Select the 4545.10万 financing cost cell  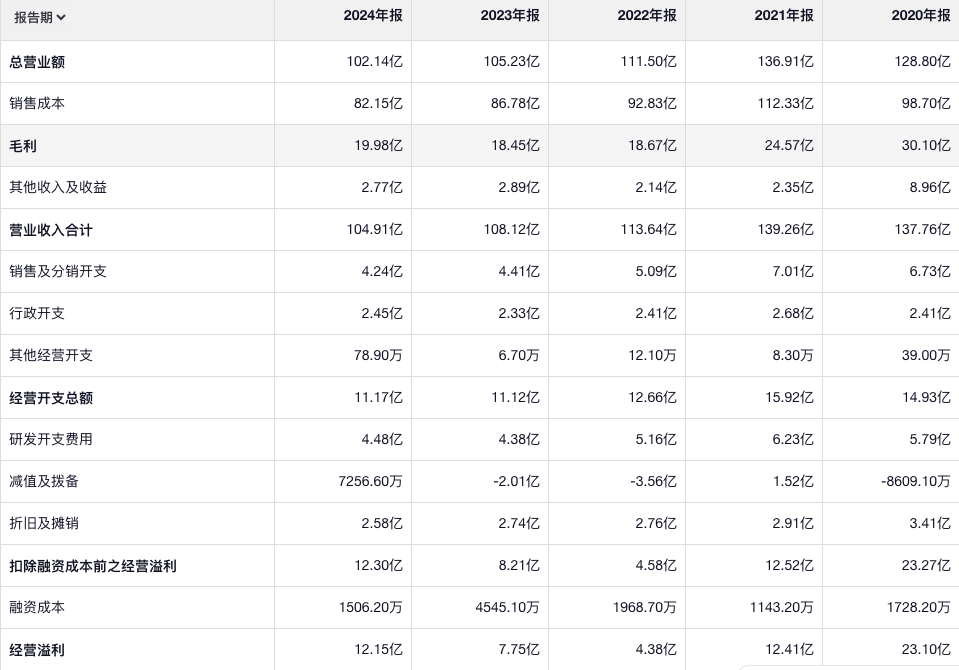coord(507,608)
